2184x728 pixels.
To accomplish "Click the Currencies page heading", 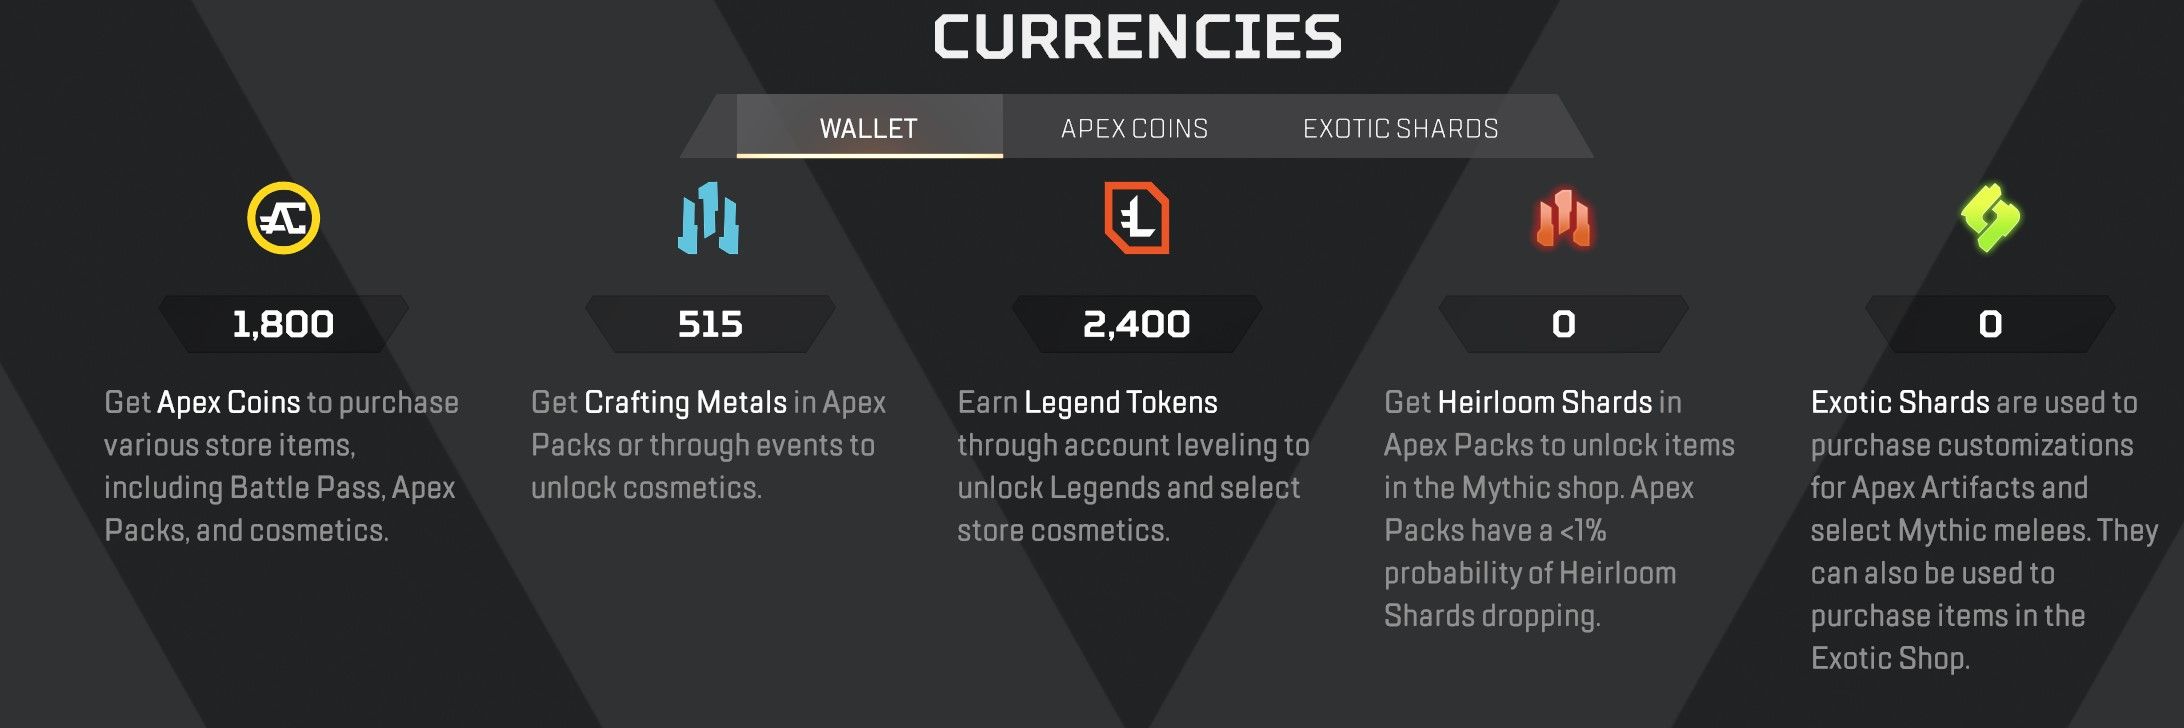I will coord(1137,37).
